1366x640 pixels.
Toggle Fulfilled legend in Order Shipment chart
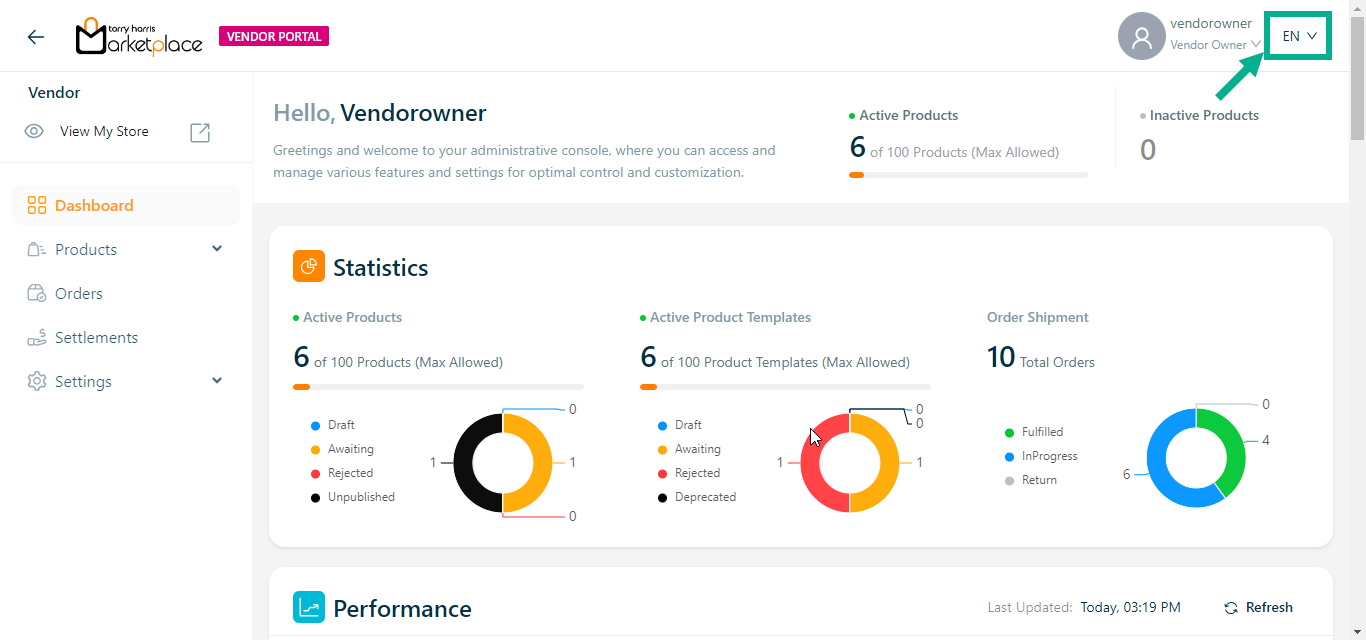click(x=1041, y=432)
